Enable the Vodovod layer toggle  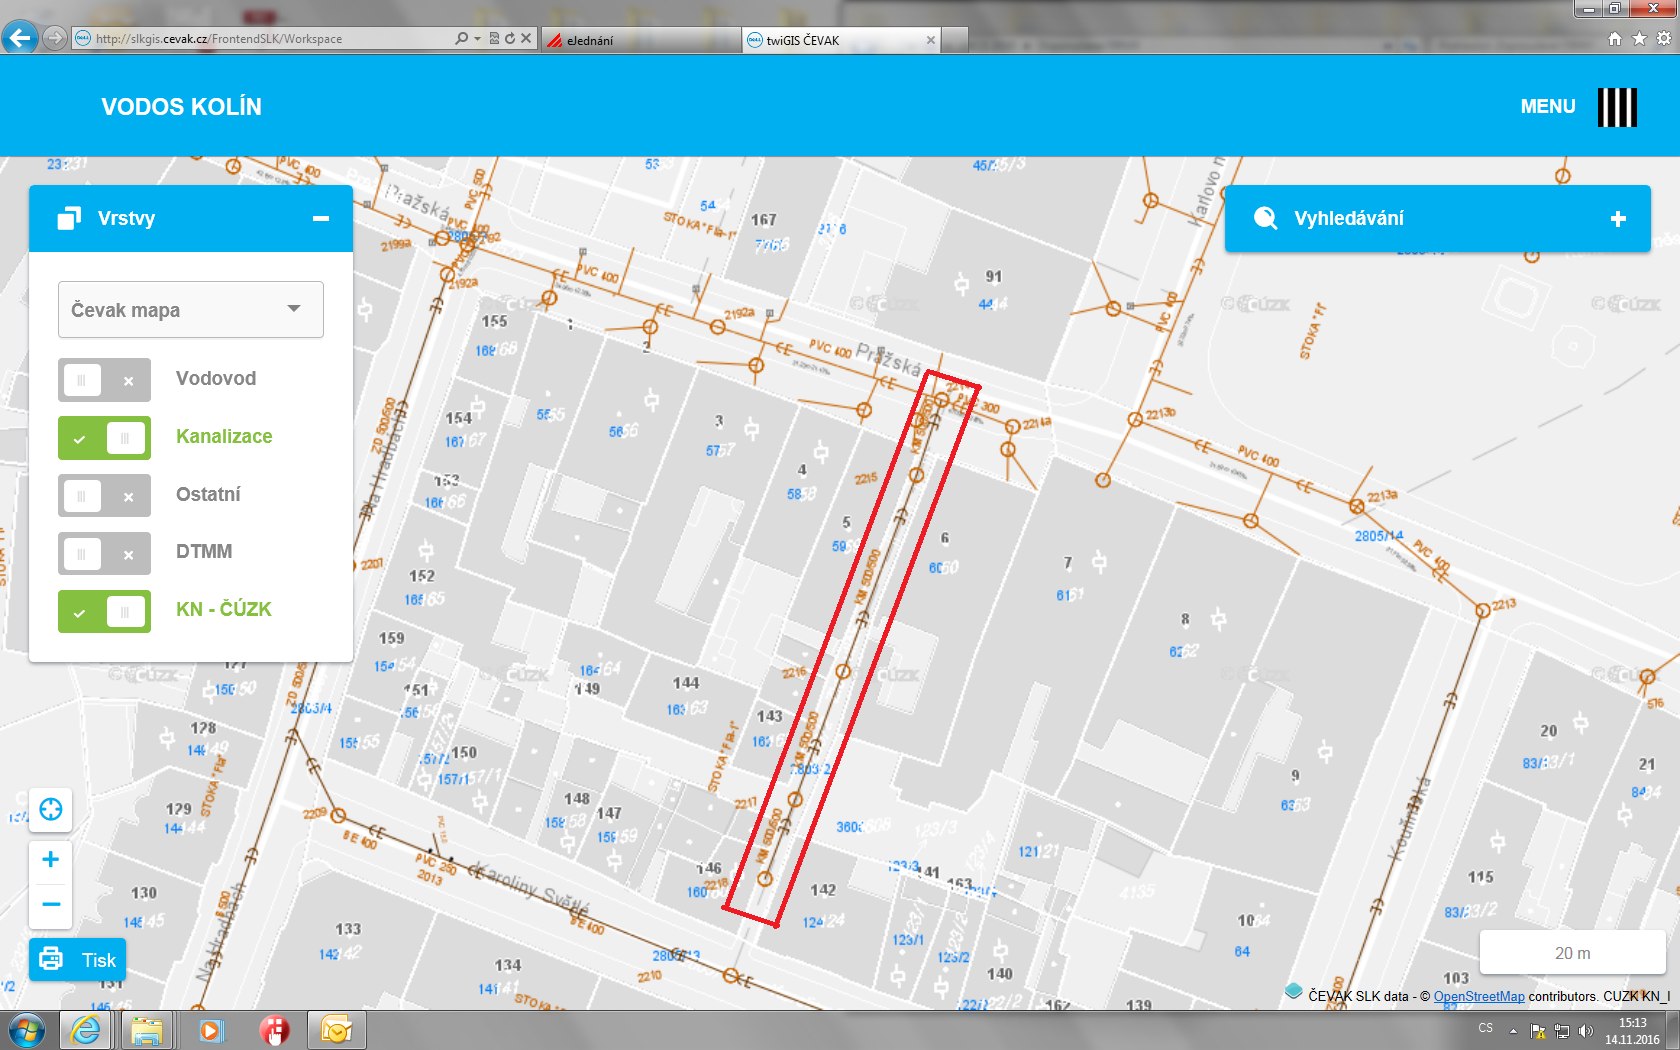tap(104, 380)
